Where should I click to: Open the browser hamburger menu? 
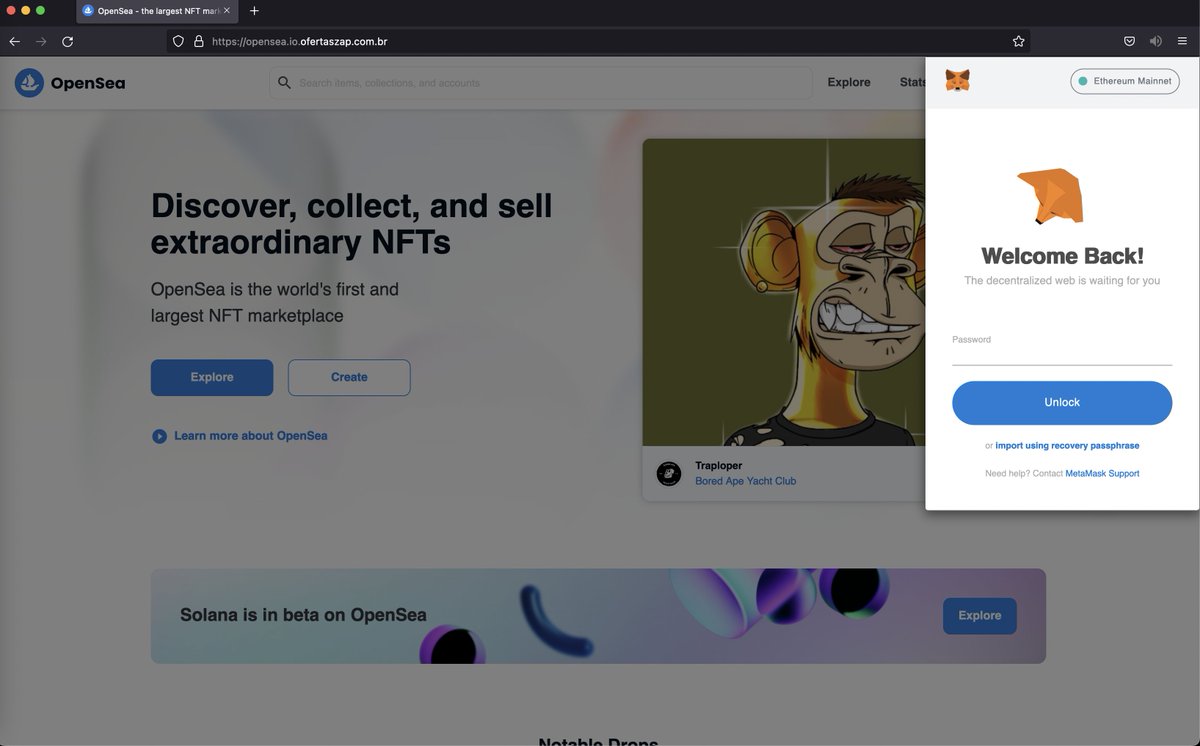(1182, 41)
